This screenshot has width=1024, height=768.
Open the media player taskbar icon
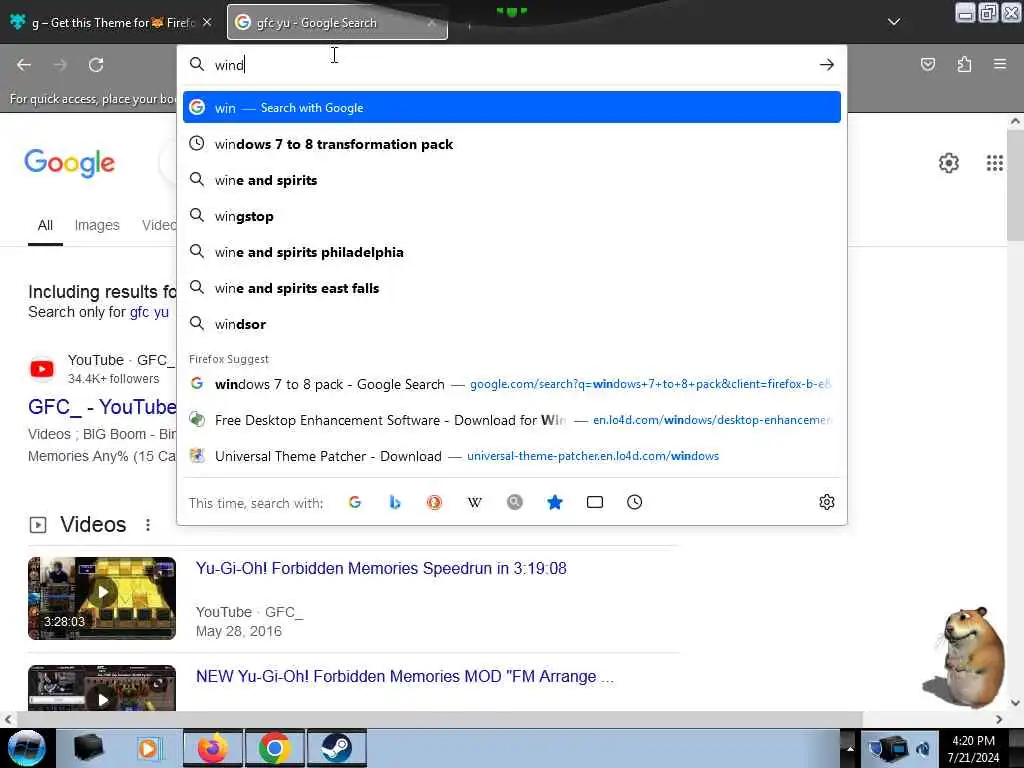[x=150, y=748]
